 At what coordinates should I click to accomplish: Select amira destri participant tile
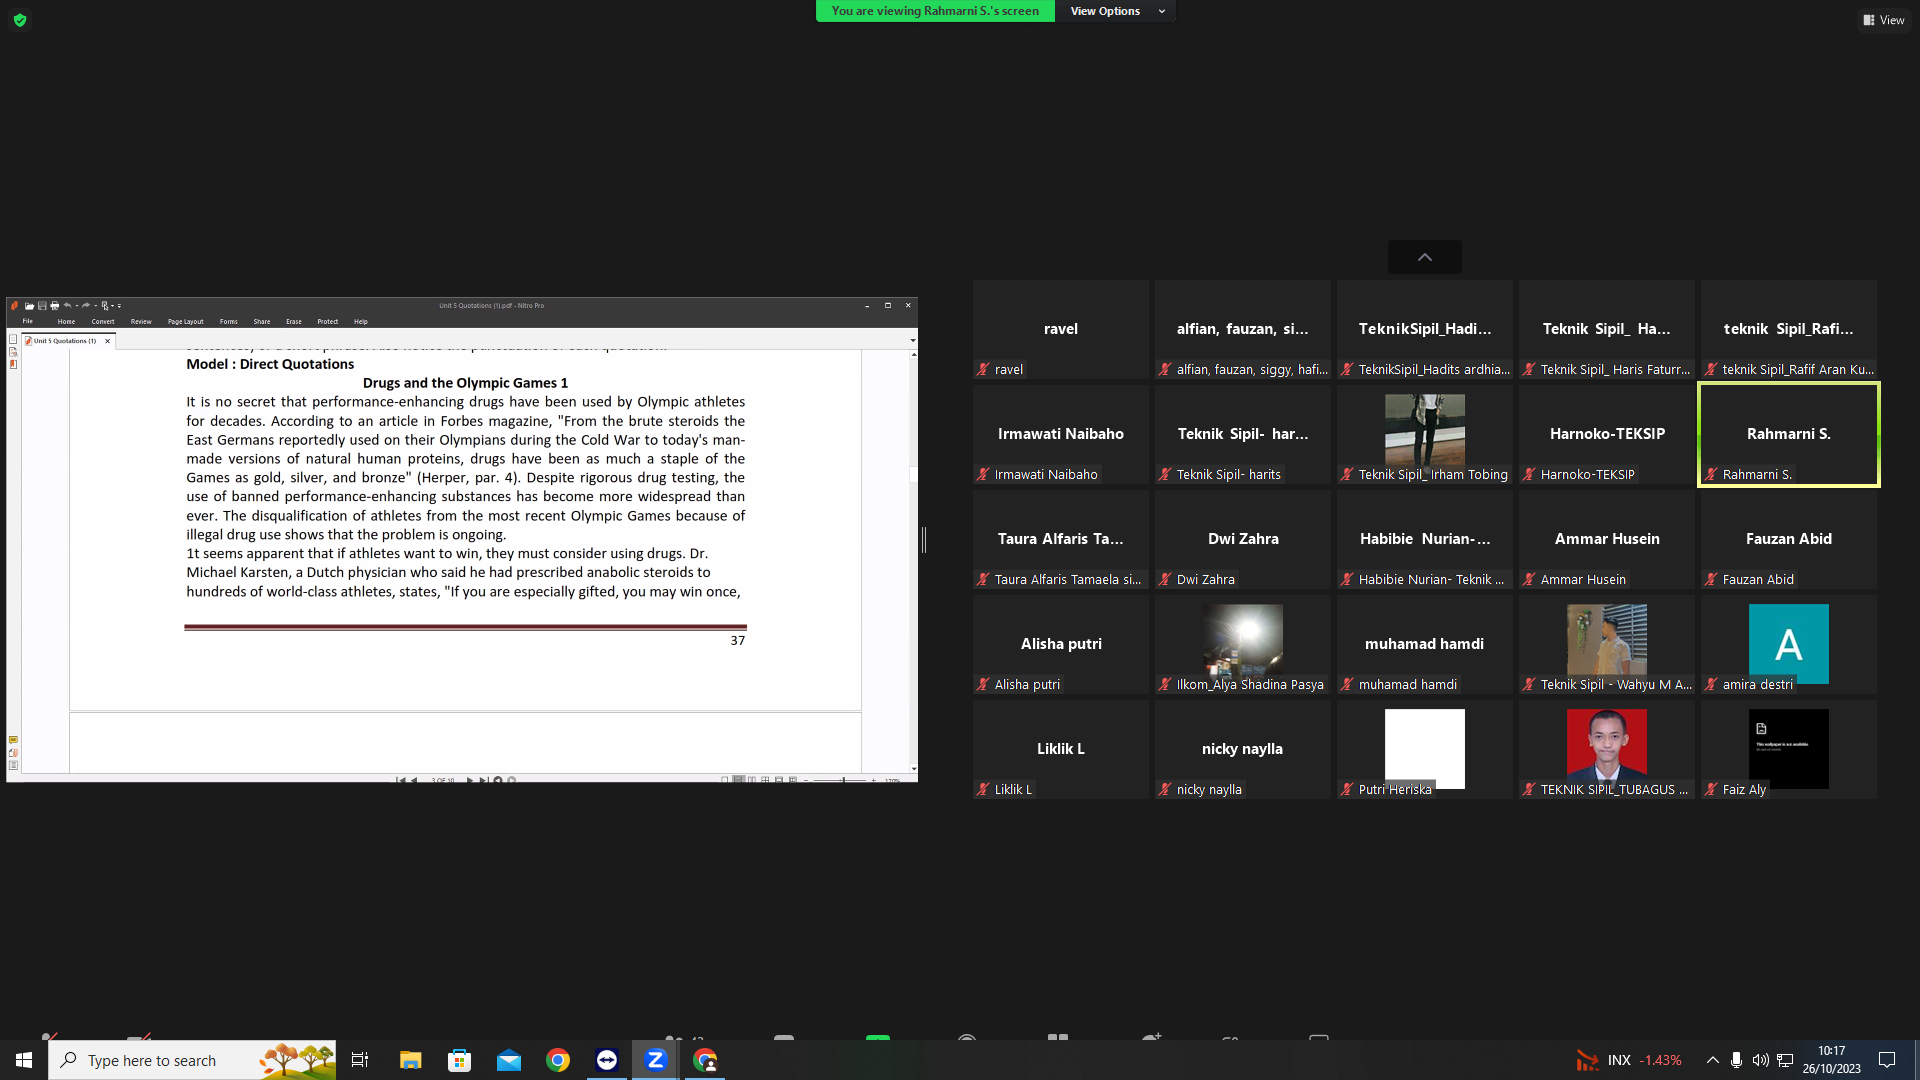(1789, 644)
